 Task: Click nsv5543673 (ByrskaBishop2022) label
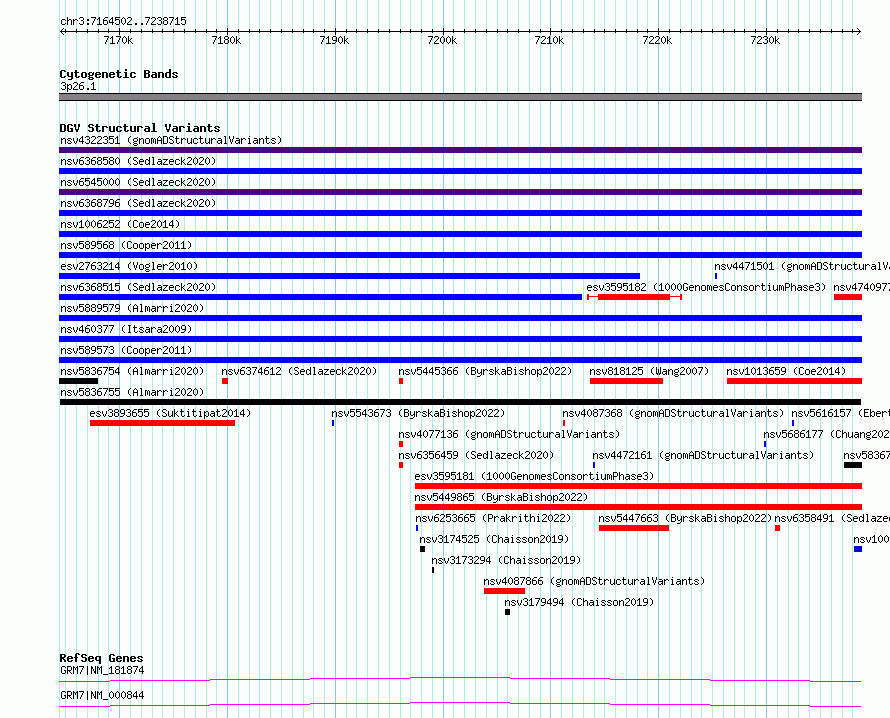418,413
